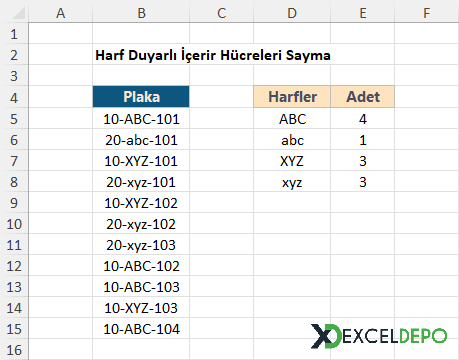Select cell containing '20-xyz-102'

[x=141, y=224]
